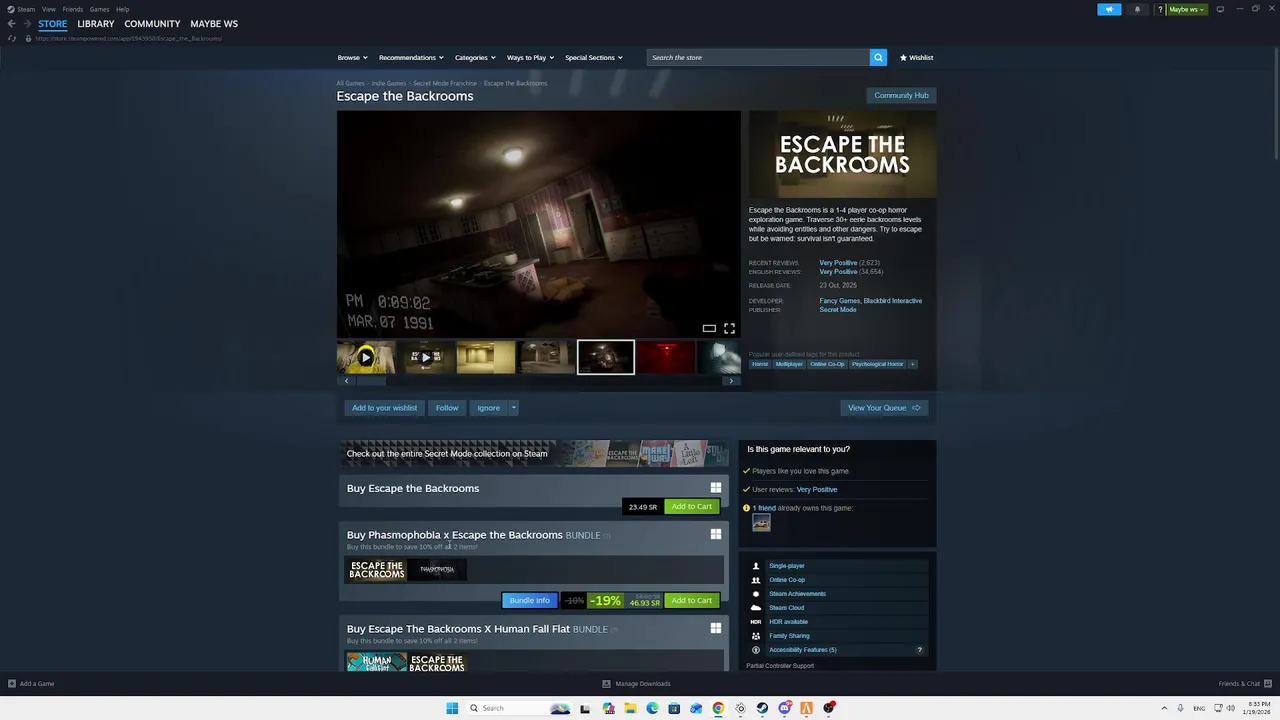Click the Online Co-op players icon
This screenshot has height=720, width=1280.
coord(756,580)
